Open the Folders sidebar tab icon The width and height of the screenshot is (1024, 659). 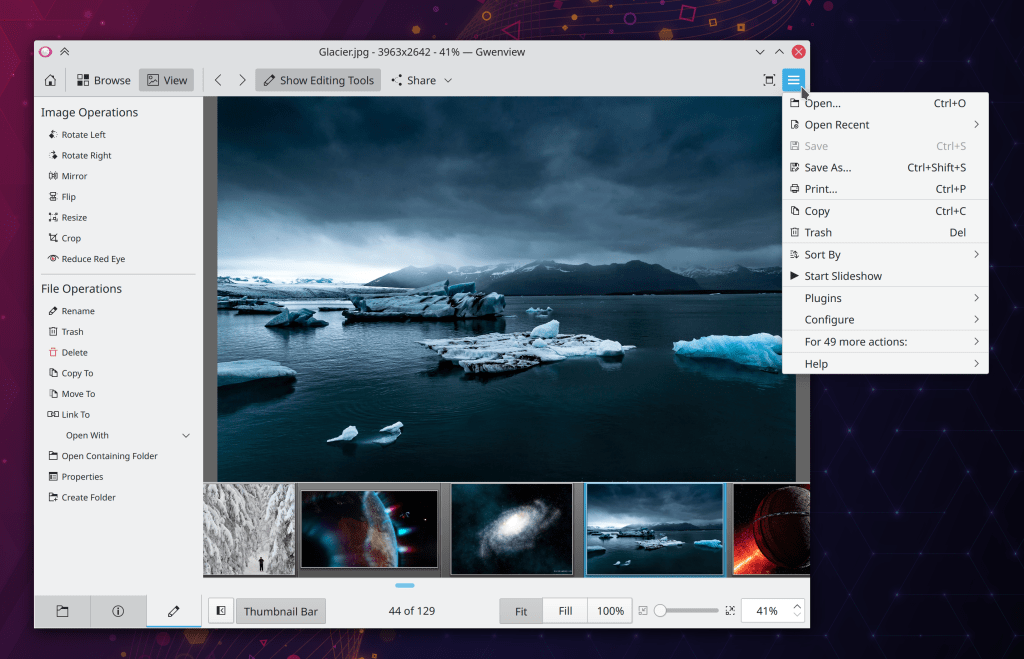(x=62, y=611)
